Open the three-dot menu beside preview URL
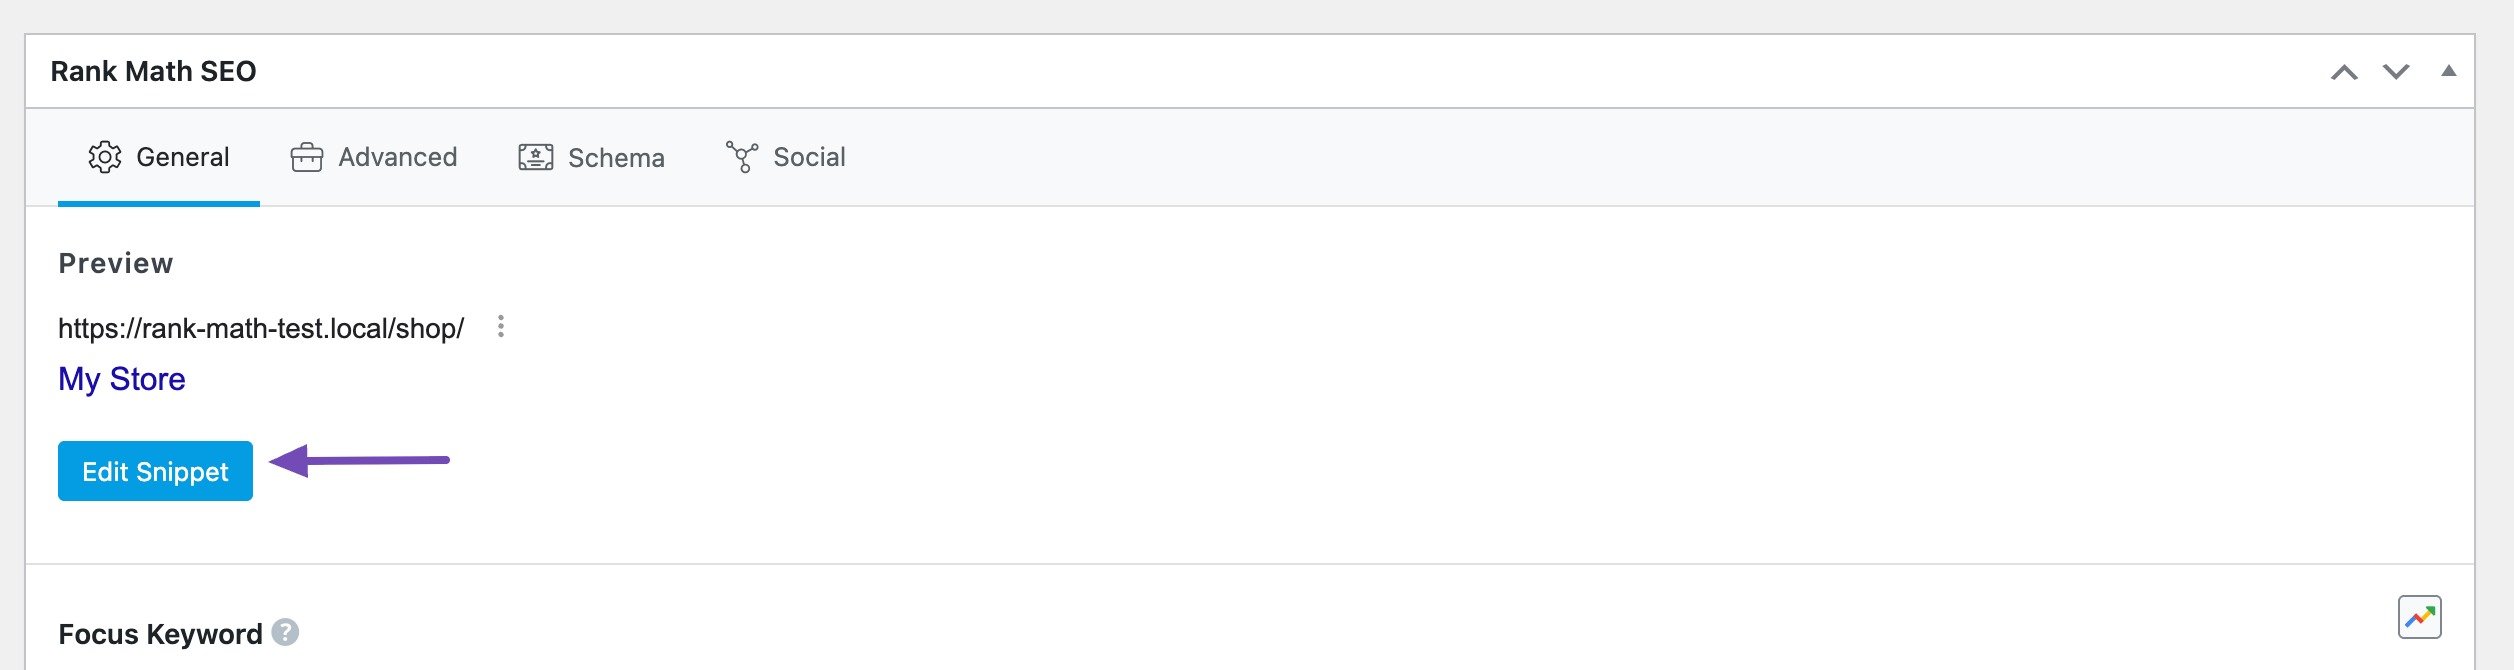This screenshot has width=2514, height=670. coord(501,327)
